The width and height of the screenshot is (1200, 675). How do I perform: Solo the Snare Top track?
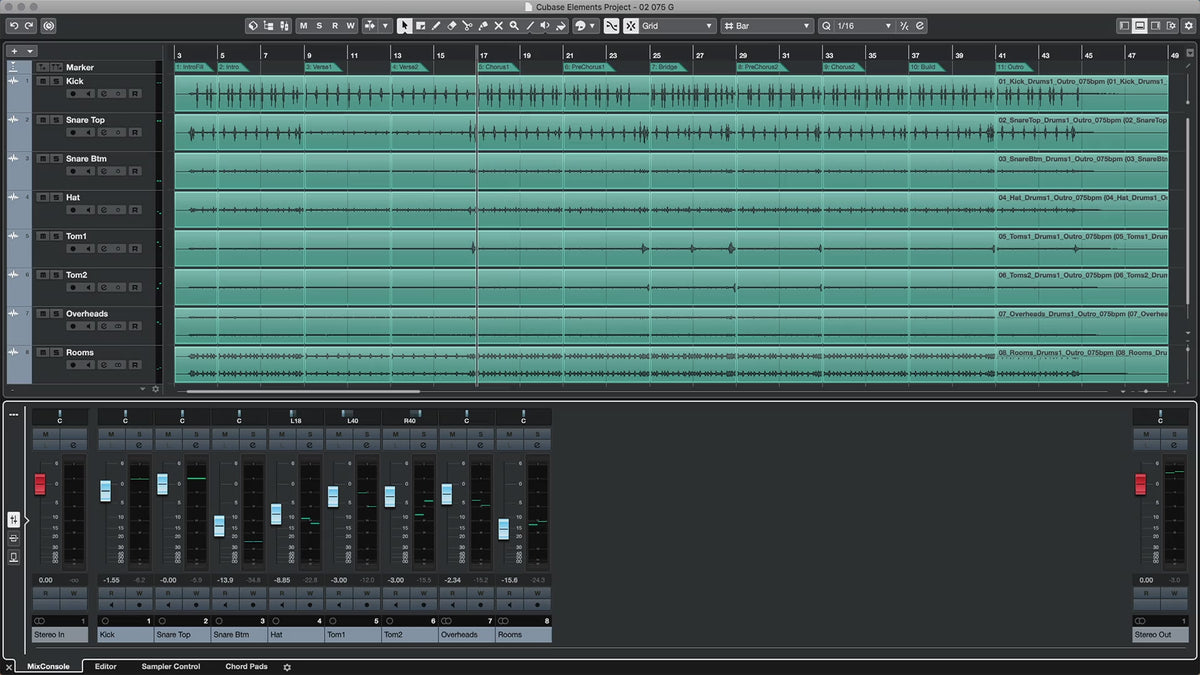pos(54,120)
